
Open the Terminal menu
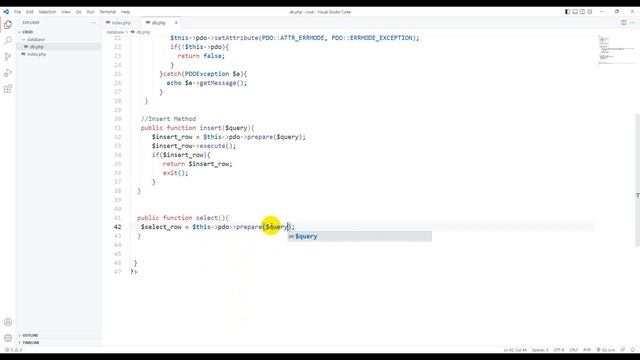click(108, 12)
